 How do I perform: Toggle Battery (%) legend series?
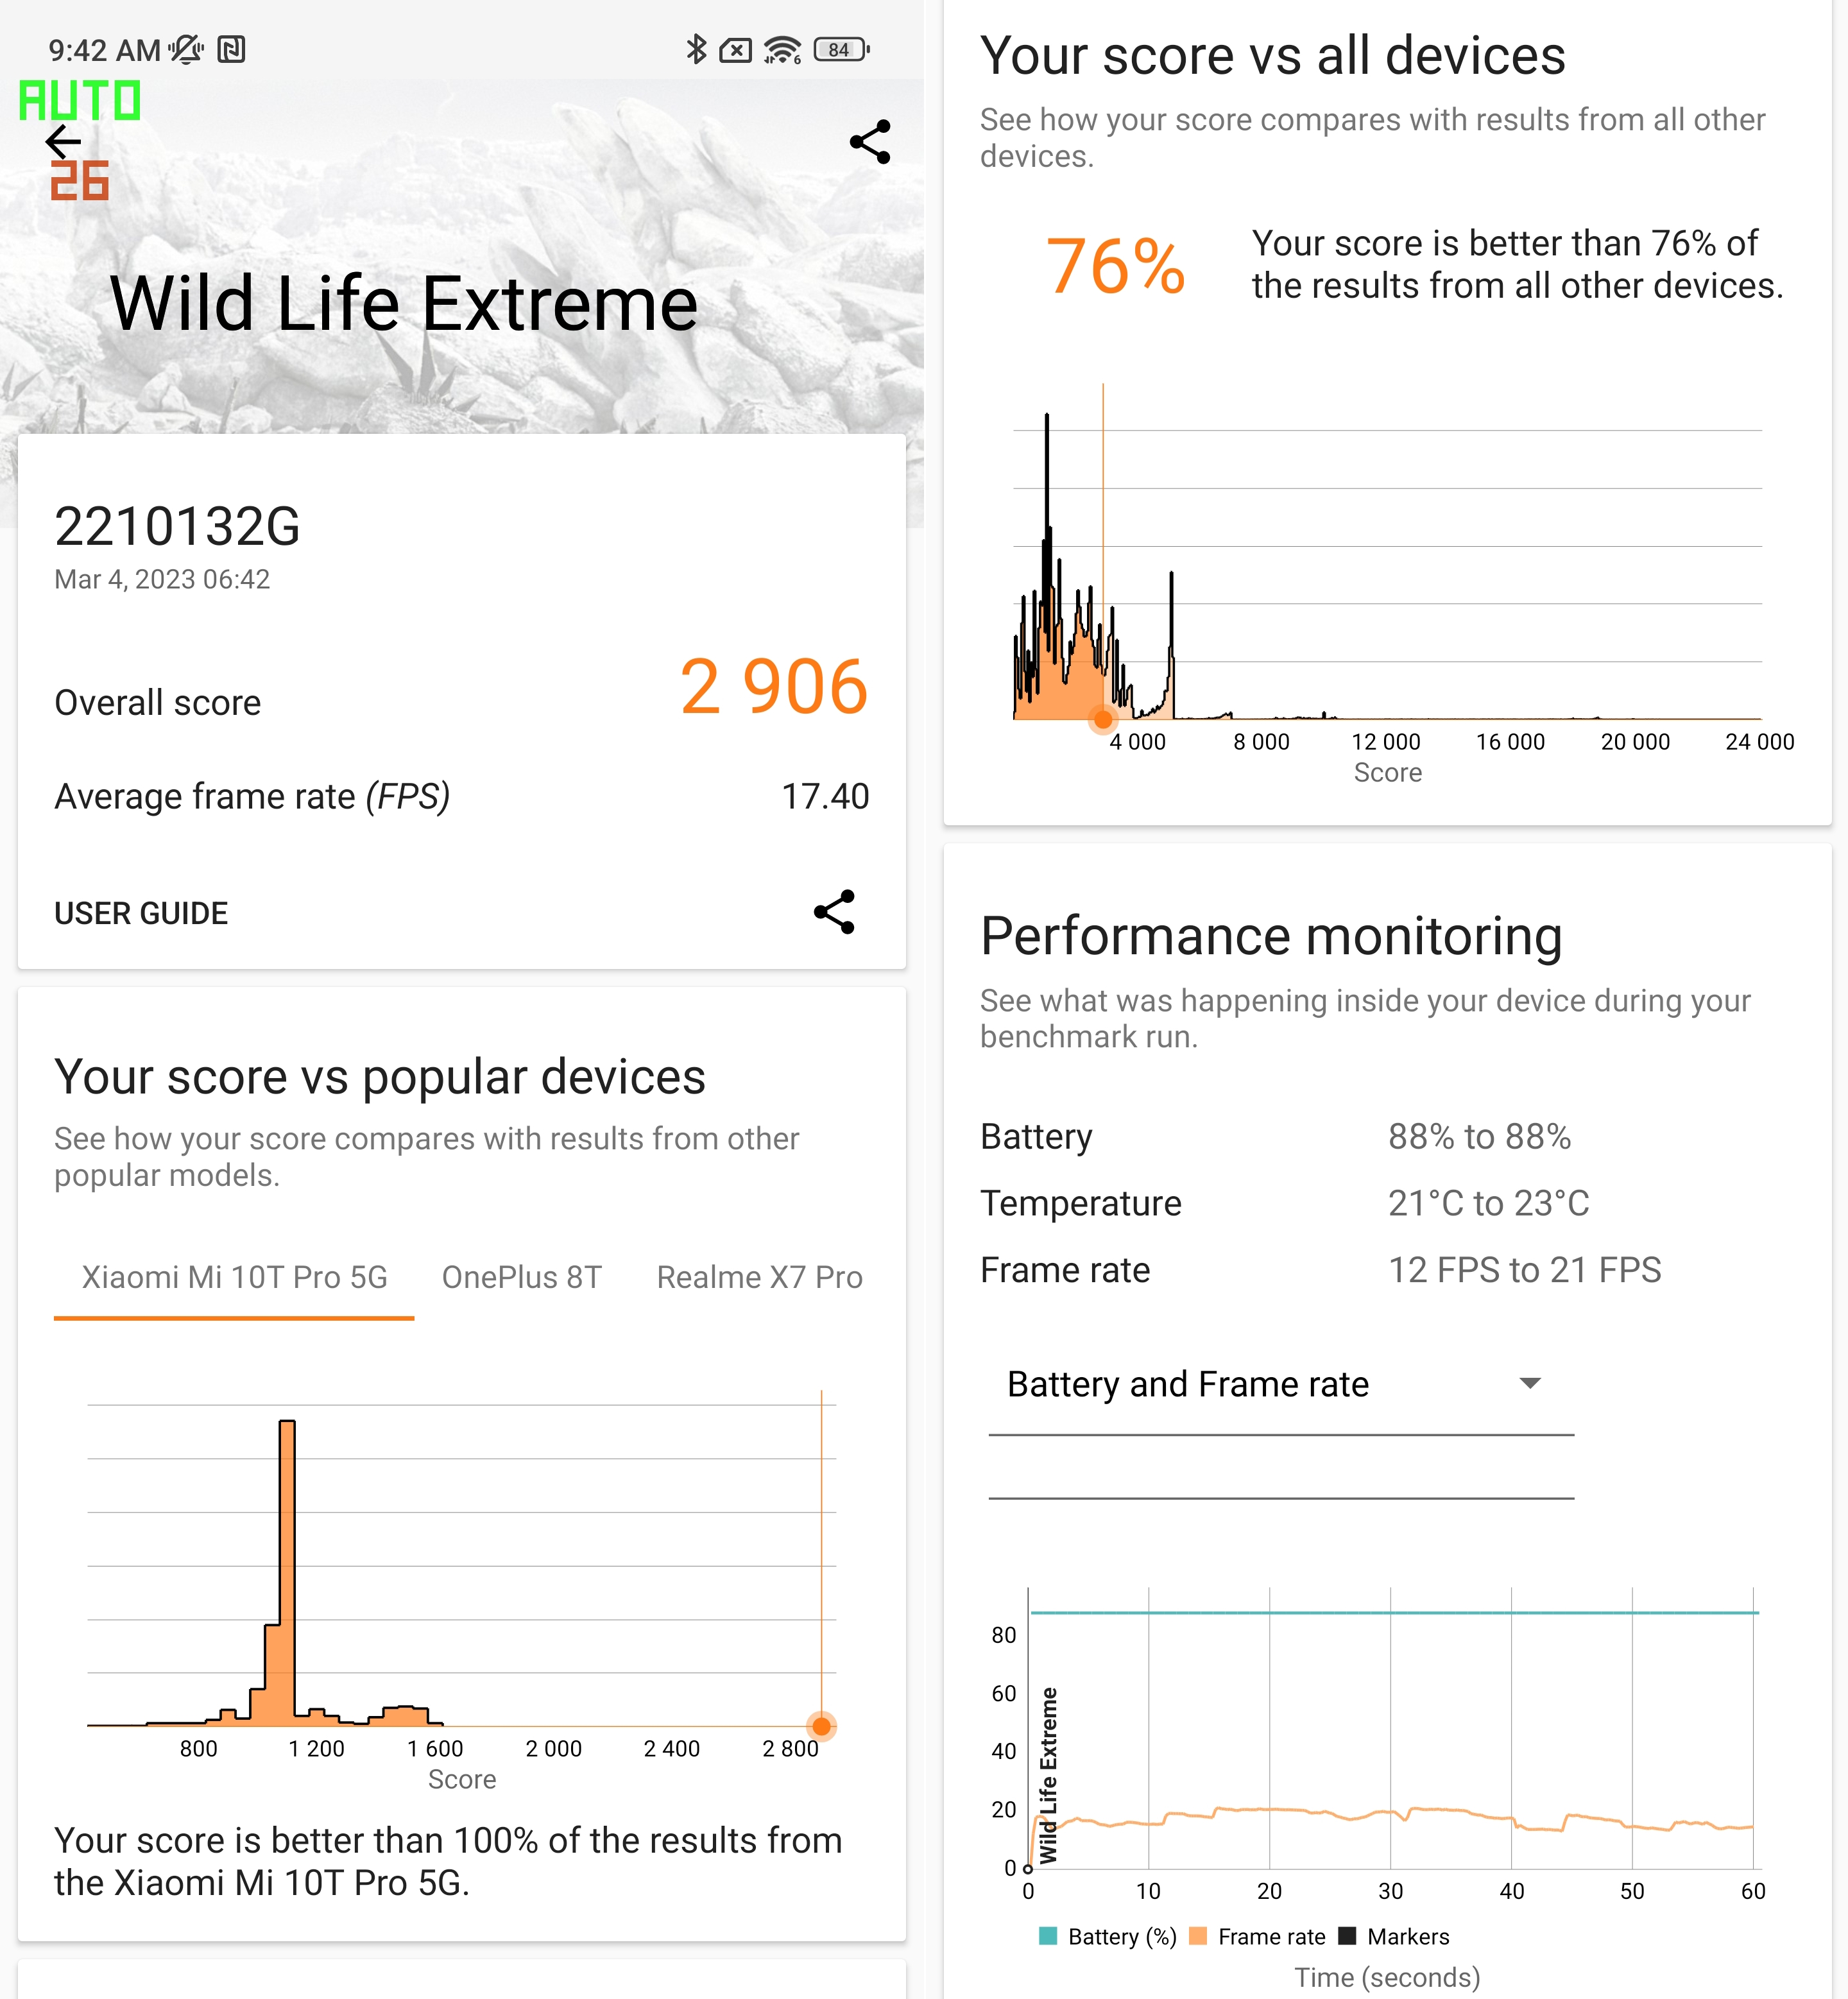coord(1108,1937)
